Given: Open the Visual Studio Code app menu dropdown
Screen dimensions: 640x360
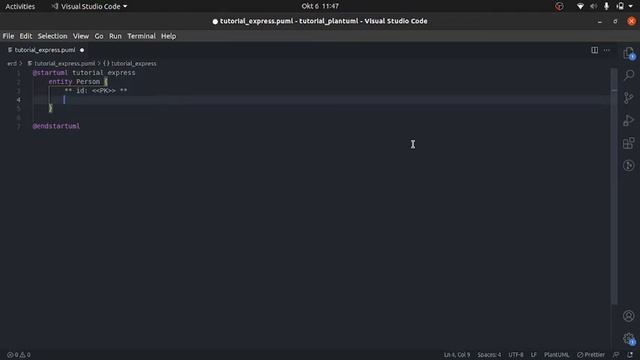Looking at the screenshot, I should (x=89, y=6).
